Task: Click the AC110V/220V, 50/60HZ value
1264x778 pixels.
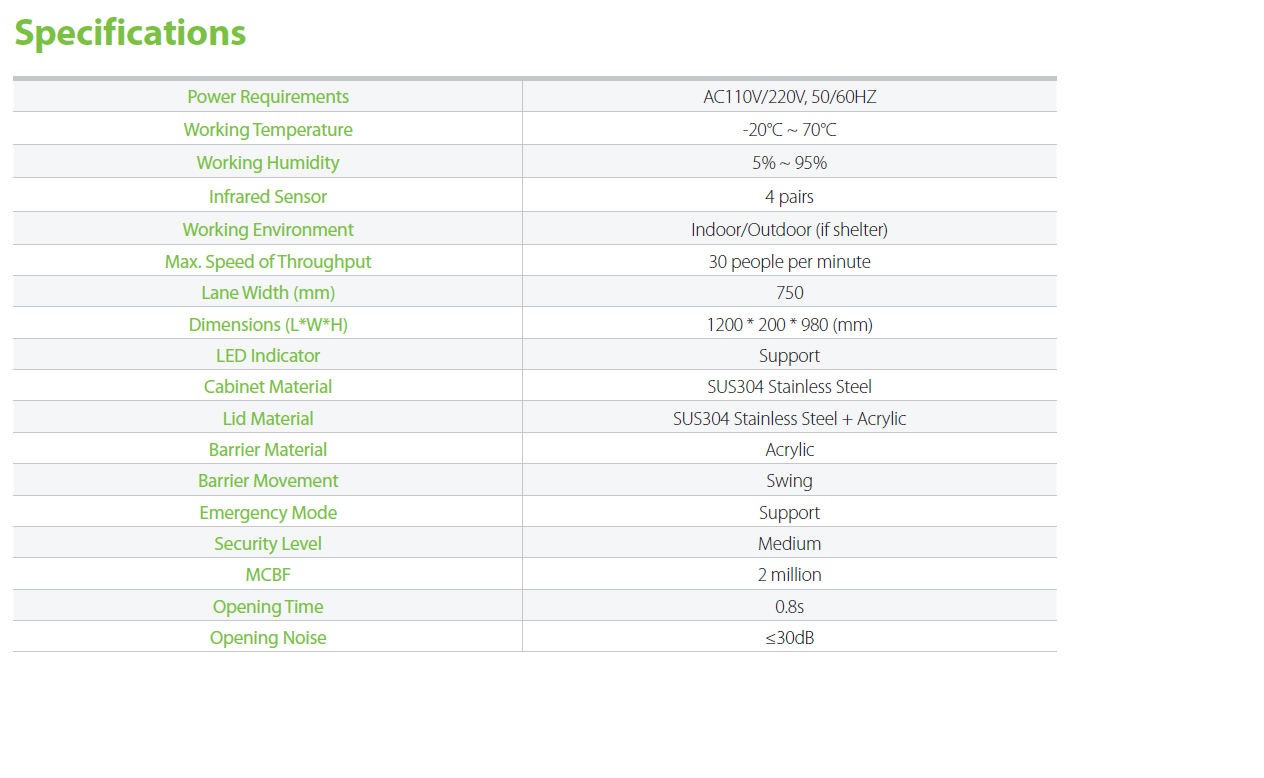Action: click(789, 97)
